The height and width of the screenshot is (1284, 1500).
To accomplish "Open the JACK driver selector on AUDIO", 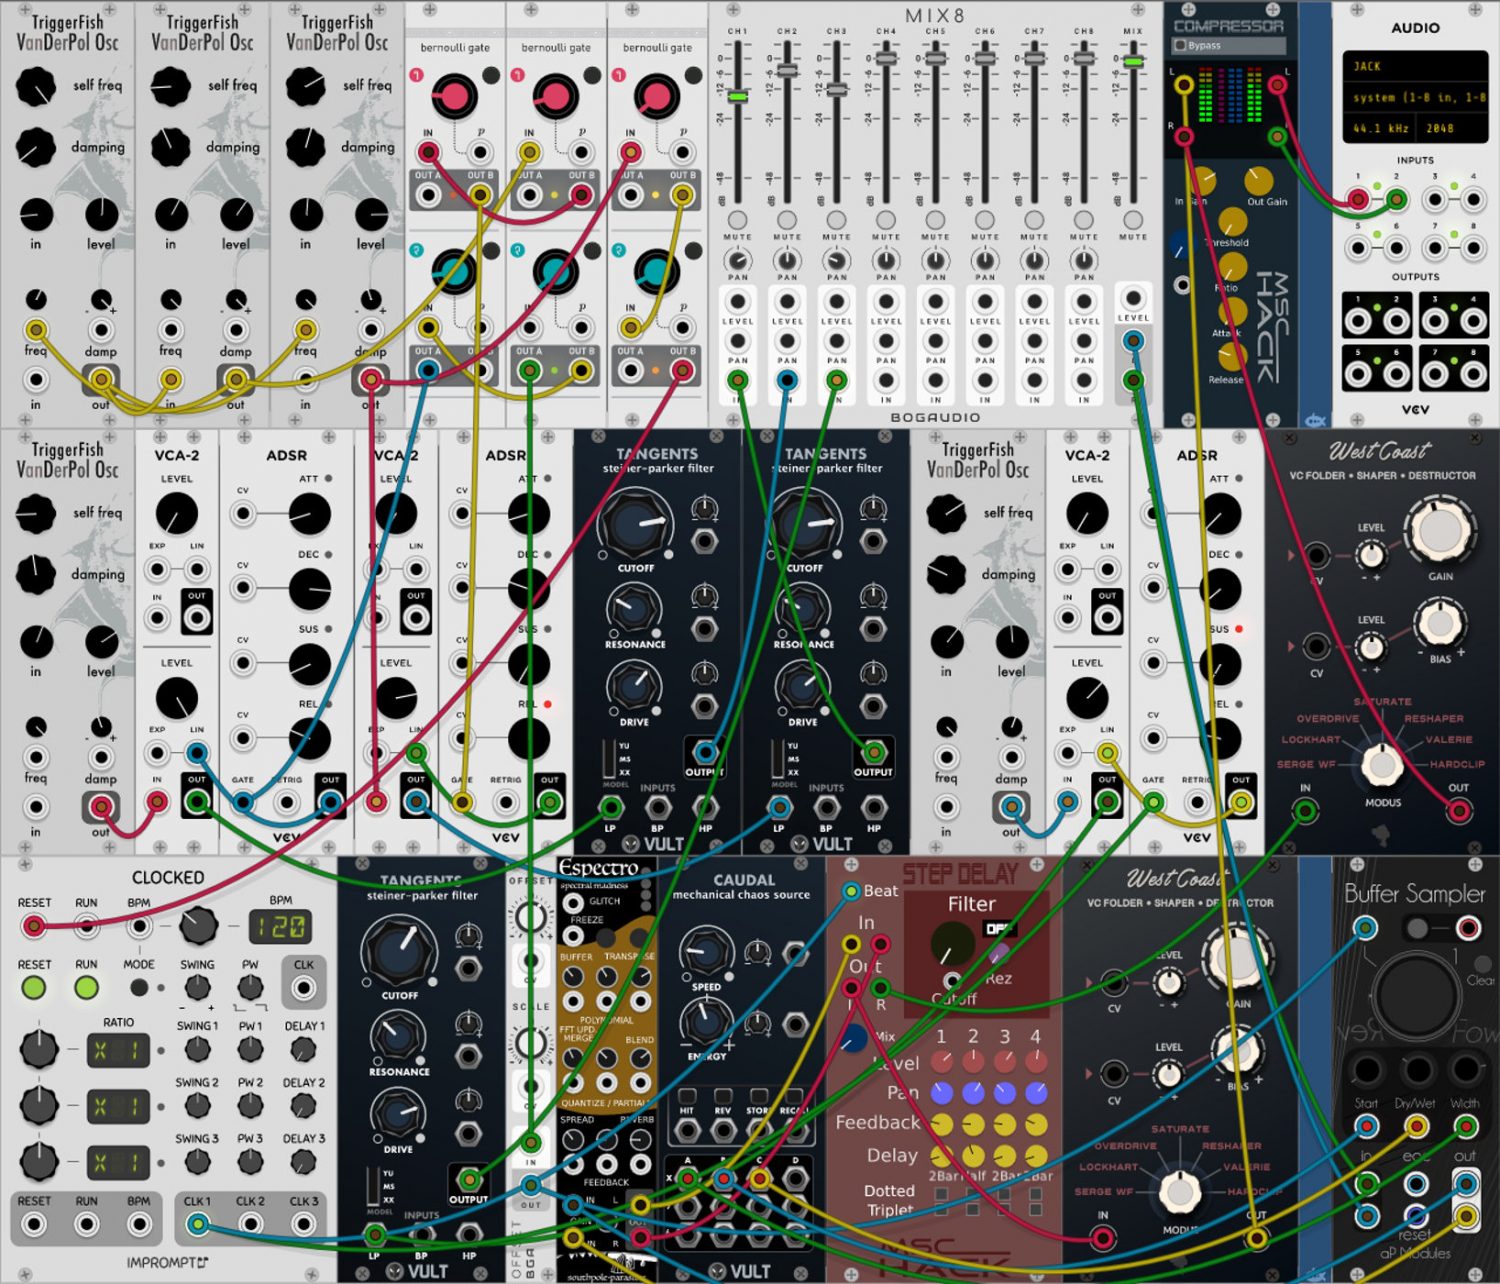I will [1415, 66].
